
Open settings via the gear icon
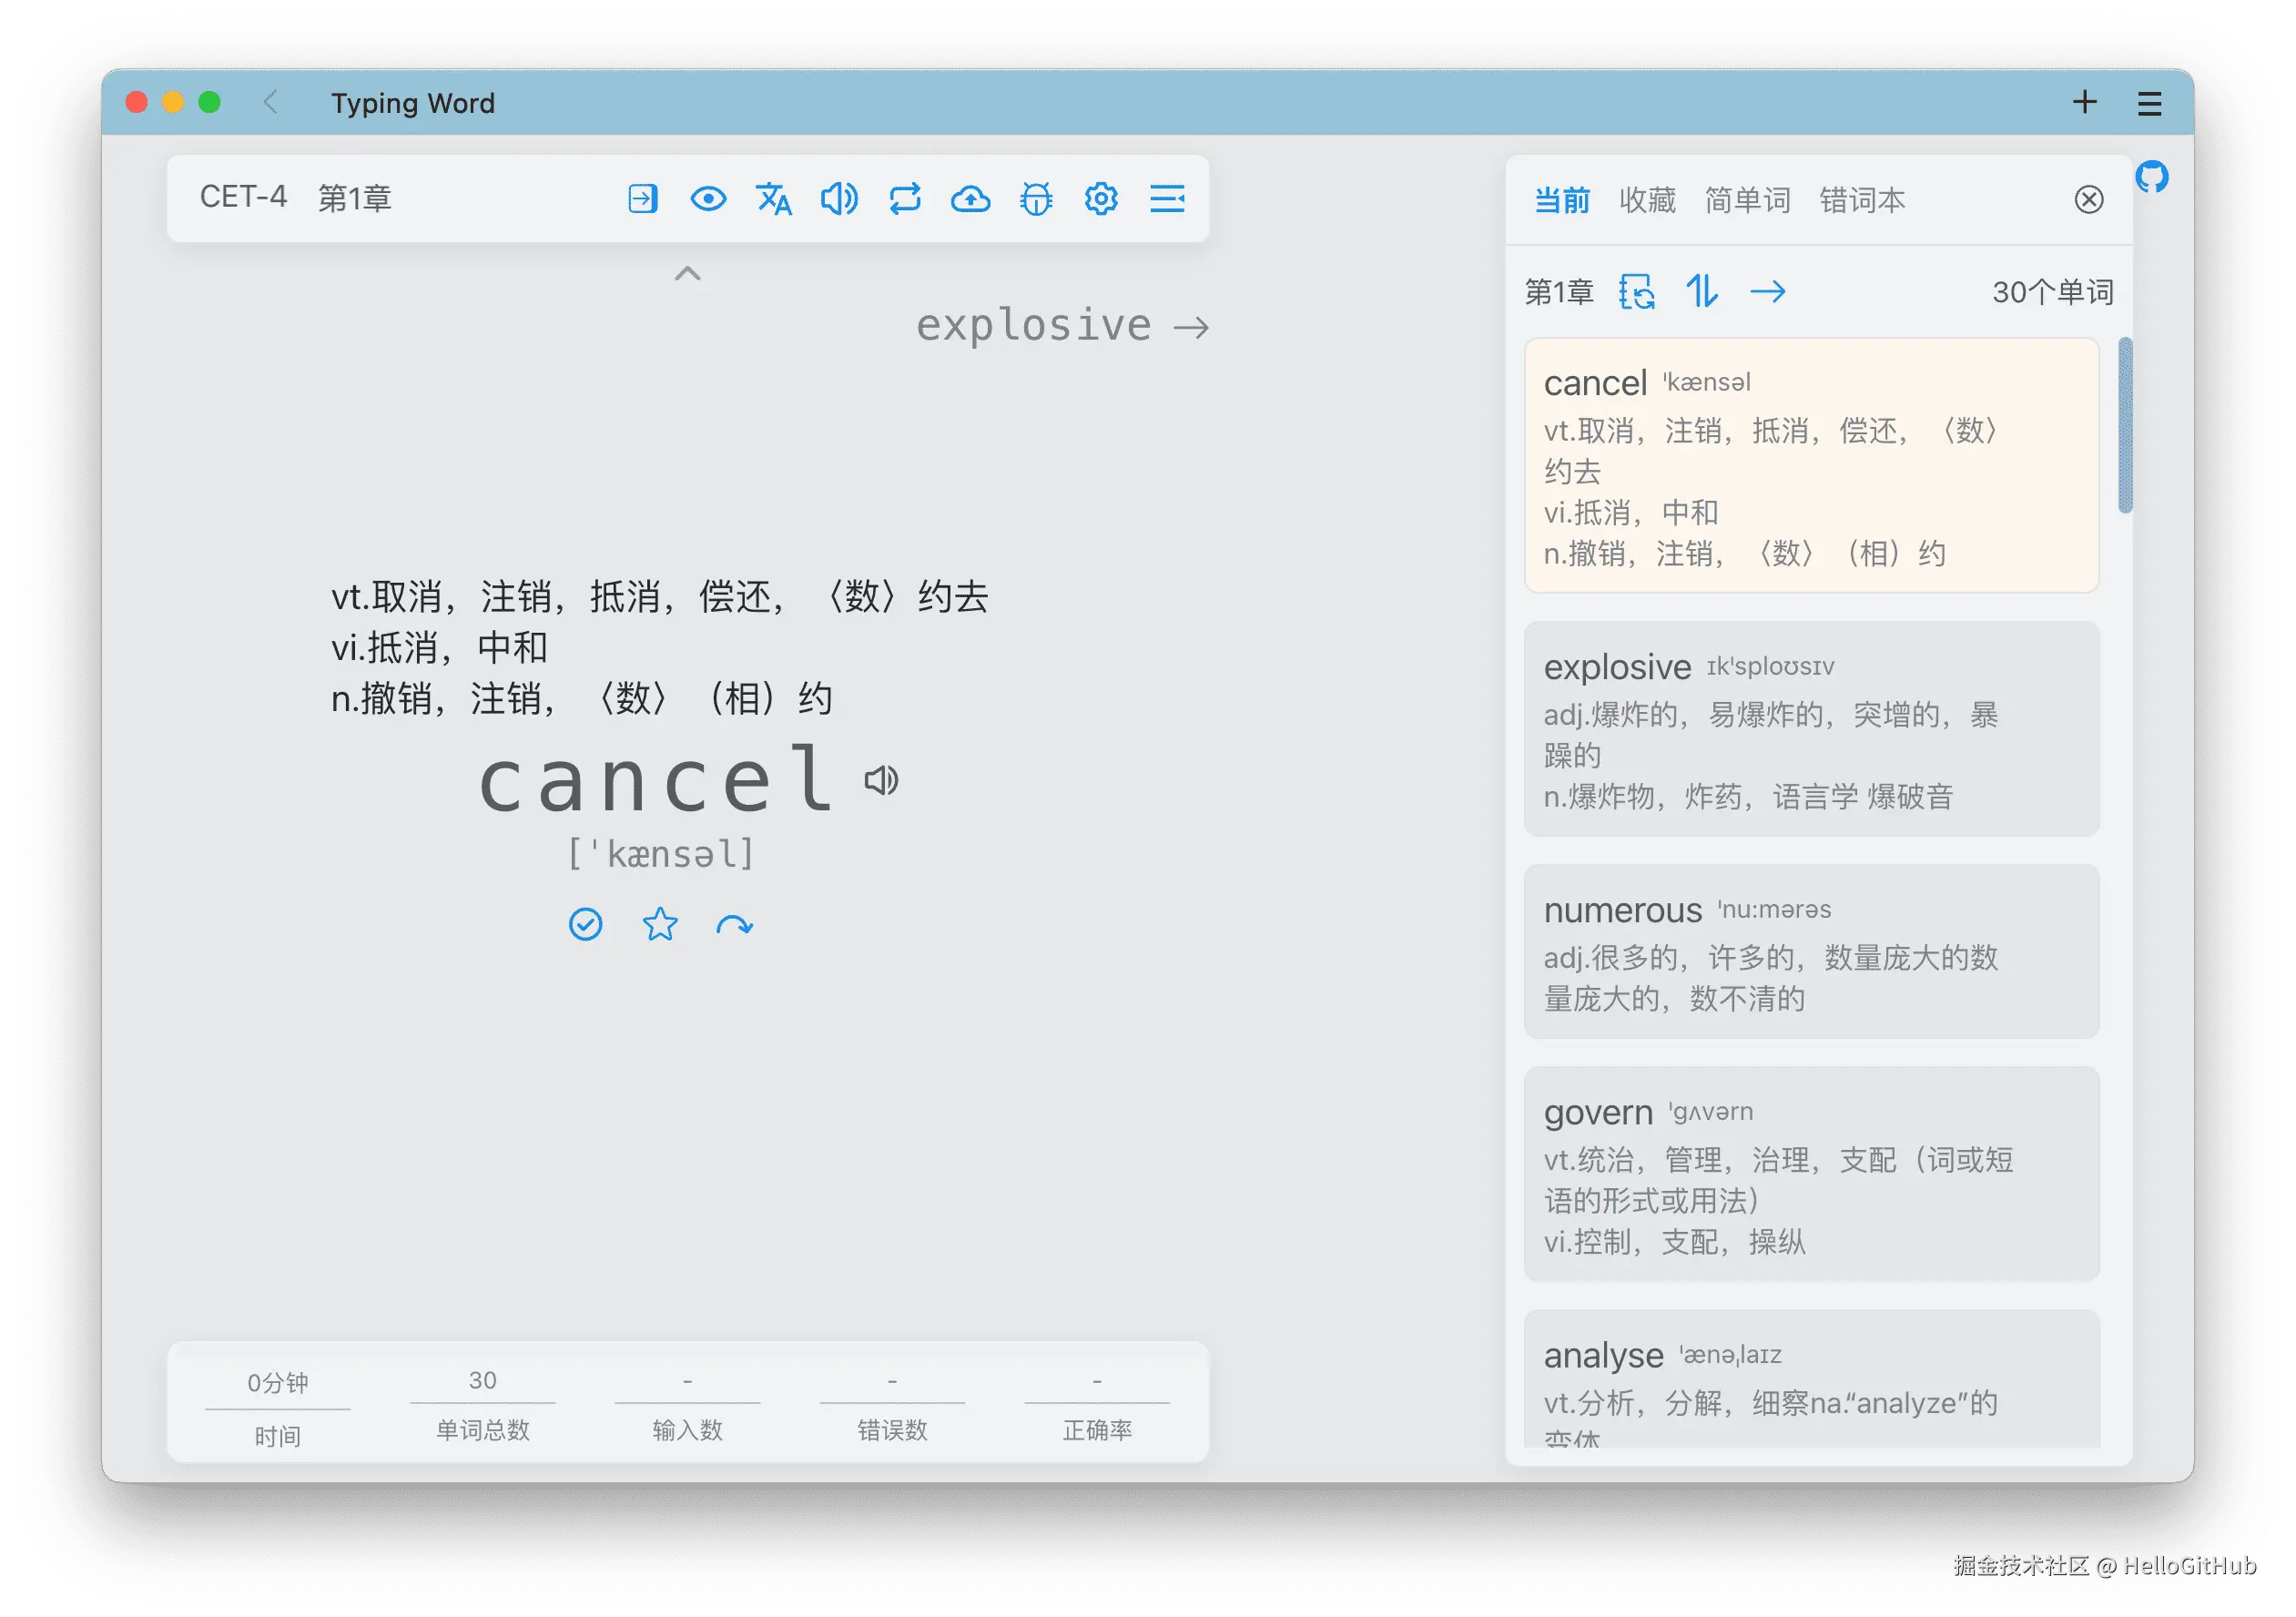tap(1101, 199)
